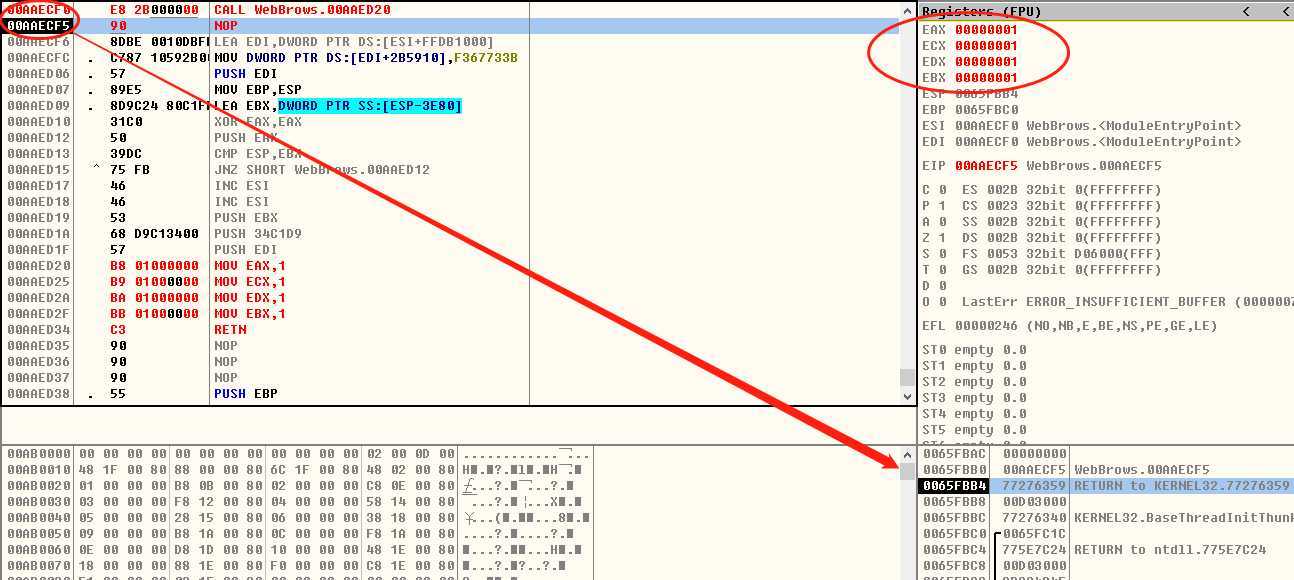Click the disassembly pane scroll down arrow
Image resolution: width=1294 pixels, height=580 pixels.
[908, 396]
